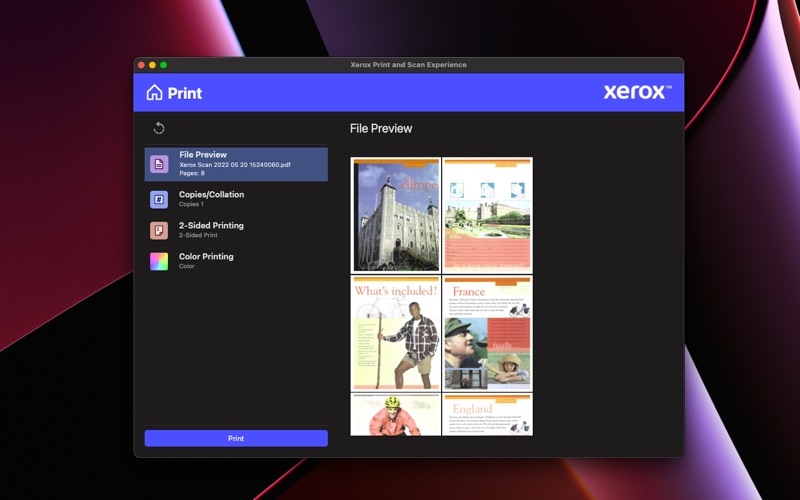Select the France page thumbnail
The height and width of the screenshot is (500, 800).
488,334
